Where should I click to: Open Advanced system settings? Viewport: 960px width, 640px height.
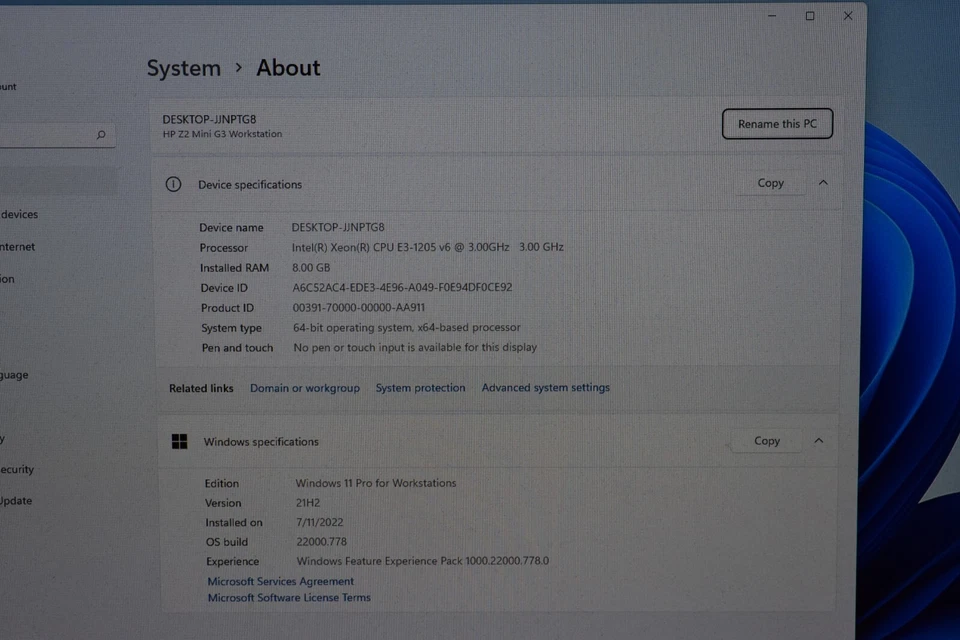point(546,387)
